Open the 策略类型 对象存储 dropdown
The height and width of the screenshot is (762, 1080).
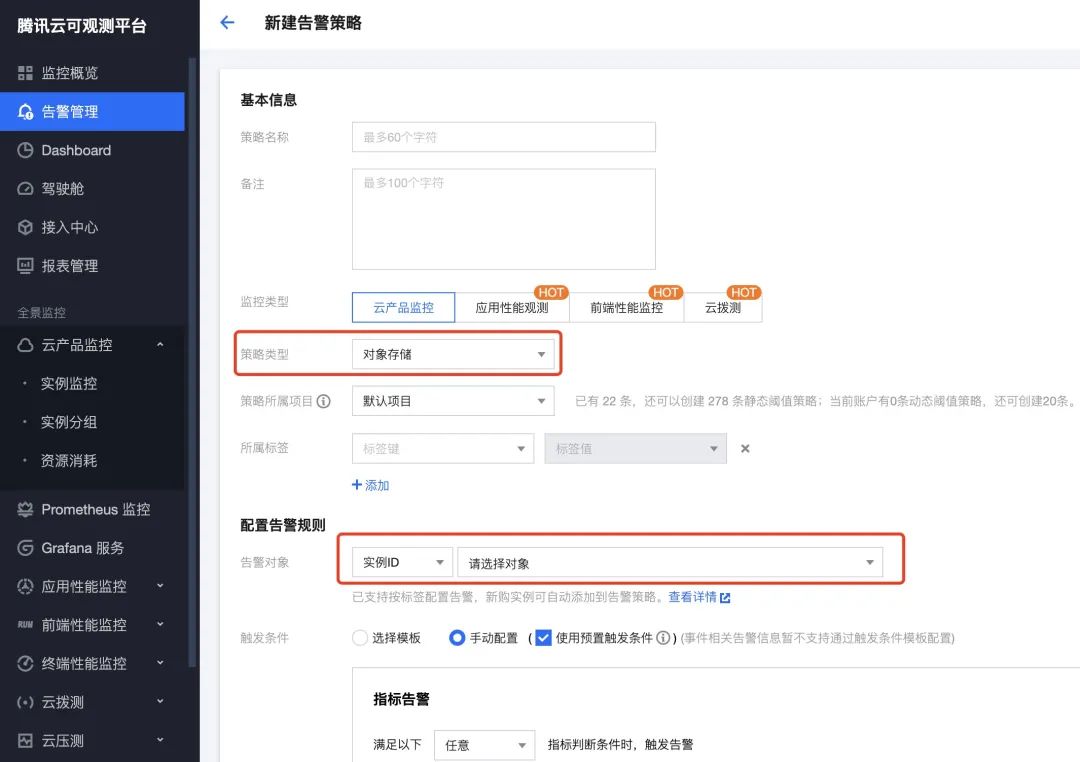pyautogui.click(x=453, y=354)
